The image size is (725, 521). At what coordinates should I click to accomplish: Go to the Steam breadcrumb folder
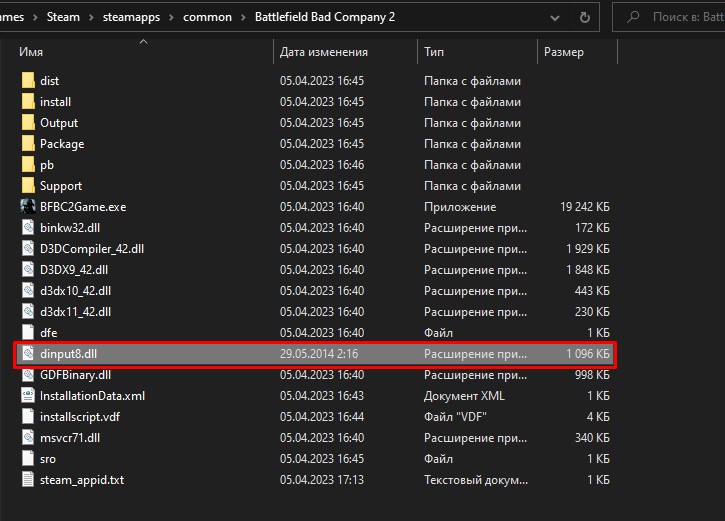point(63,17)
